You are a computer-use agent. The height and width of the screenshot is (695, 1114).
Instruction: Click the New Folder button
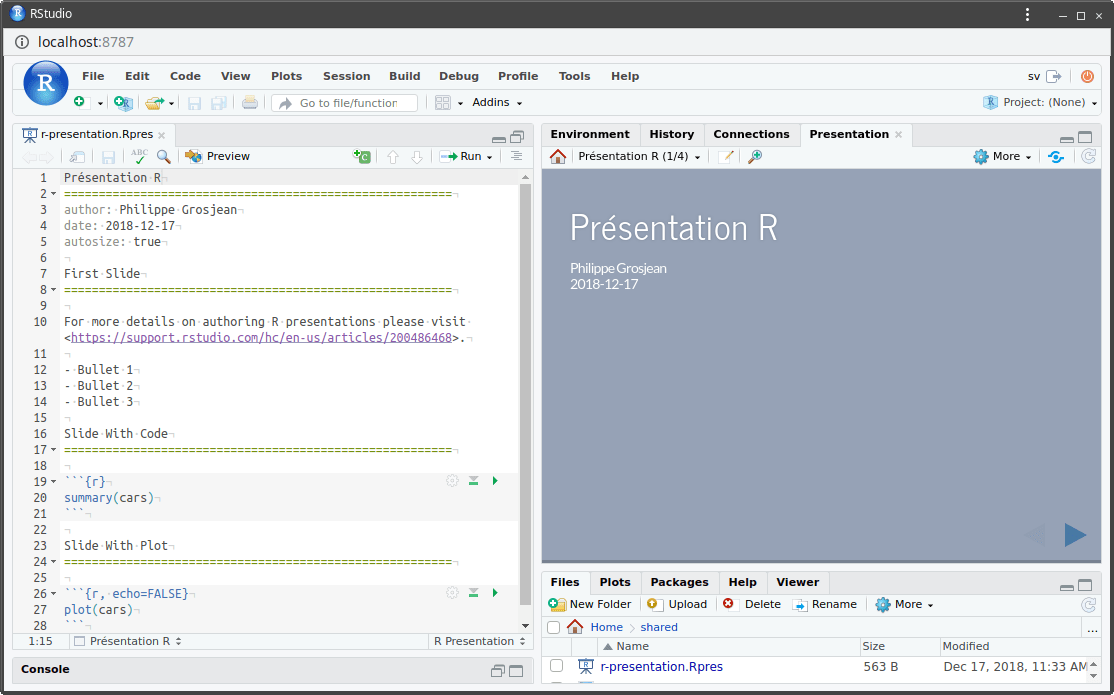coord(590,605)
